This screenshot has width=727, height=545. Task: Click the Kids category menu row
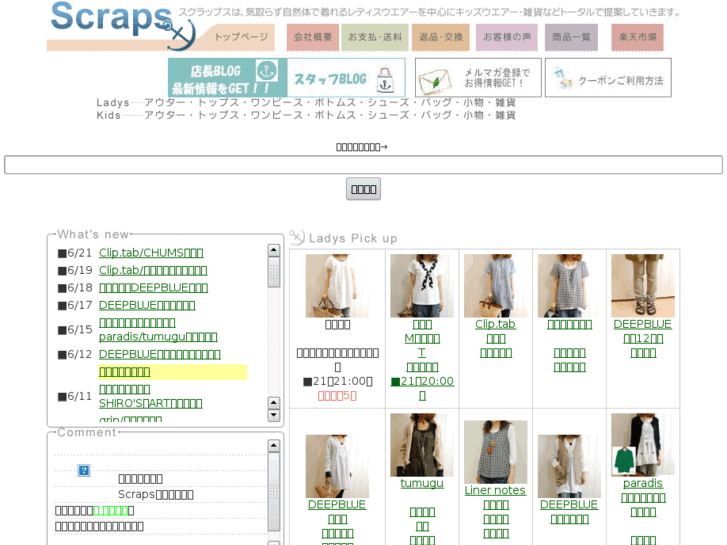306,115
